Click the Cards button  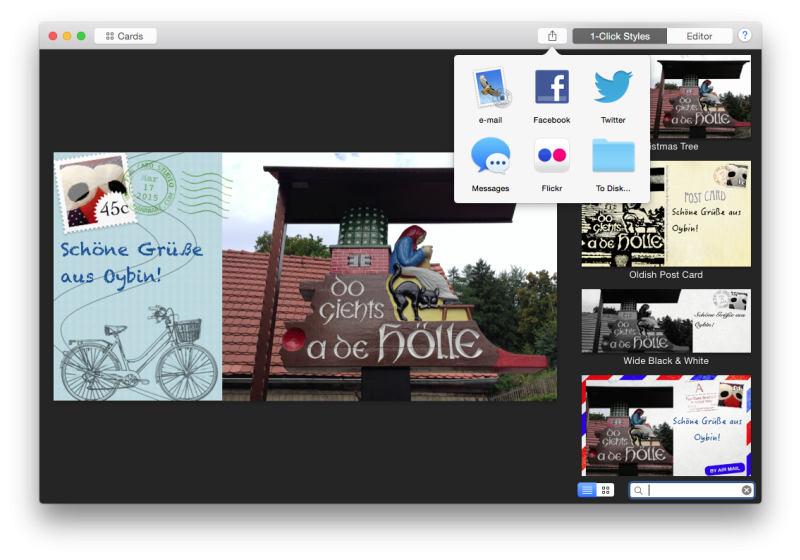tap(125, 36)
